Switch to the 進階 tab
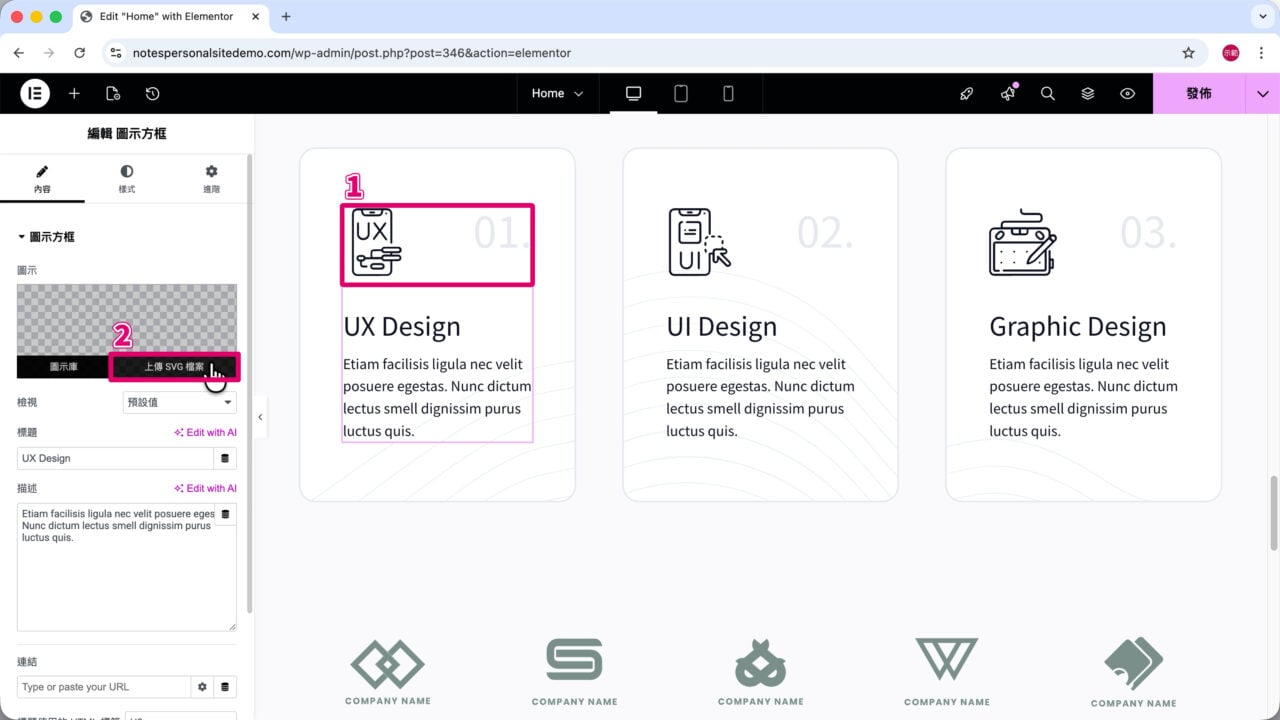The height and width of the screenshot is (720, 1280). tap(211, 179)
